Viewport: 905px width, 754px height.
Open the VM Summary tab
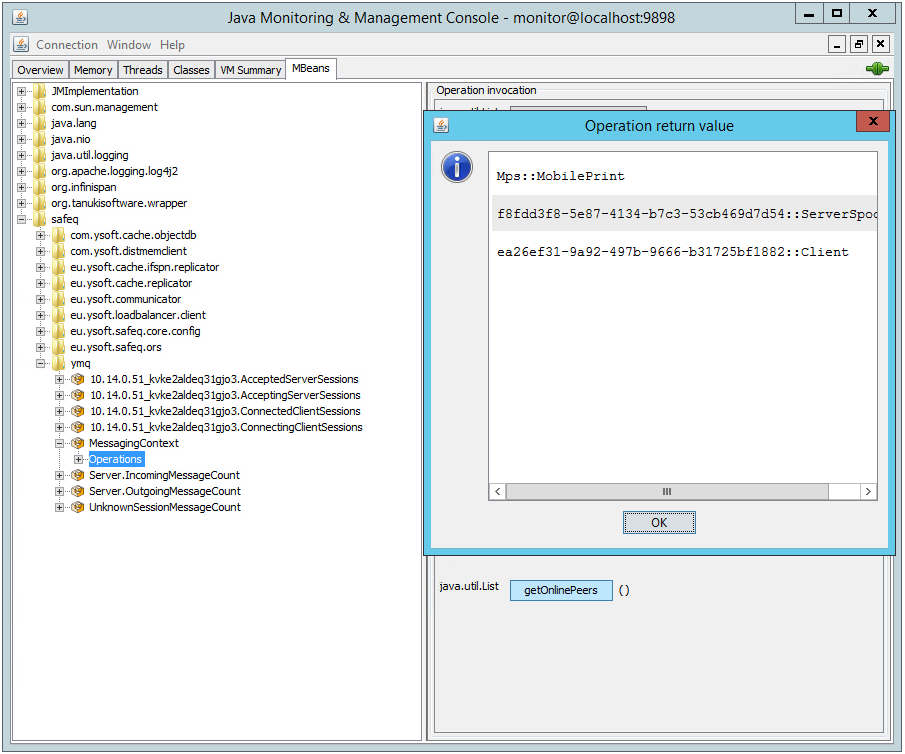[251, 70]
